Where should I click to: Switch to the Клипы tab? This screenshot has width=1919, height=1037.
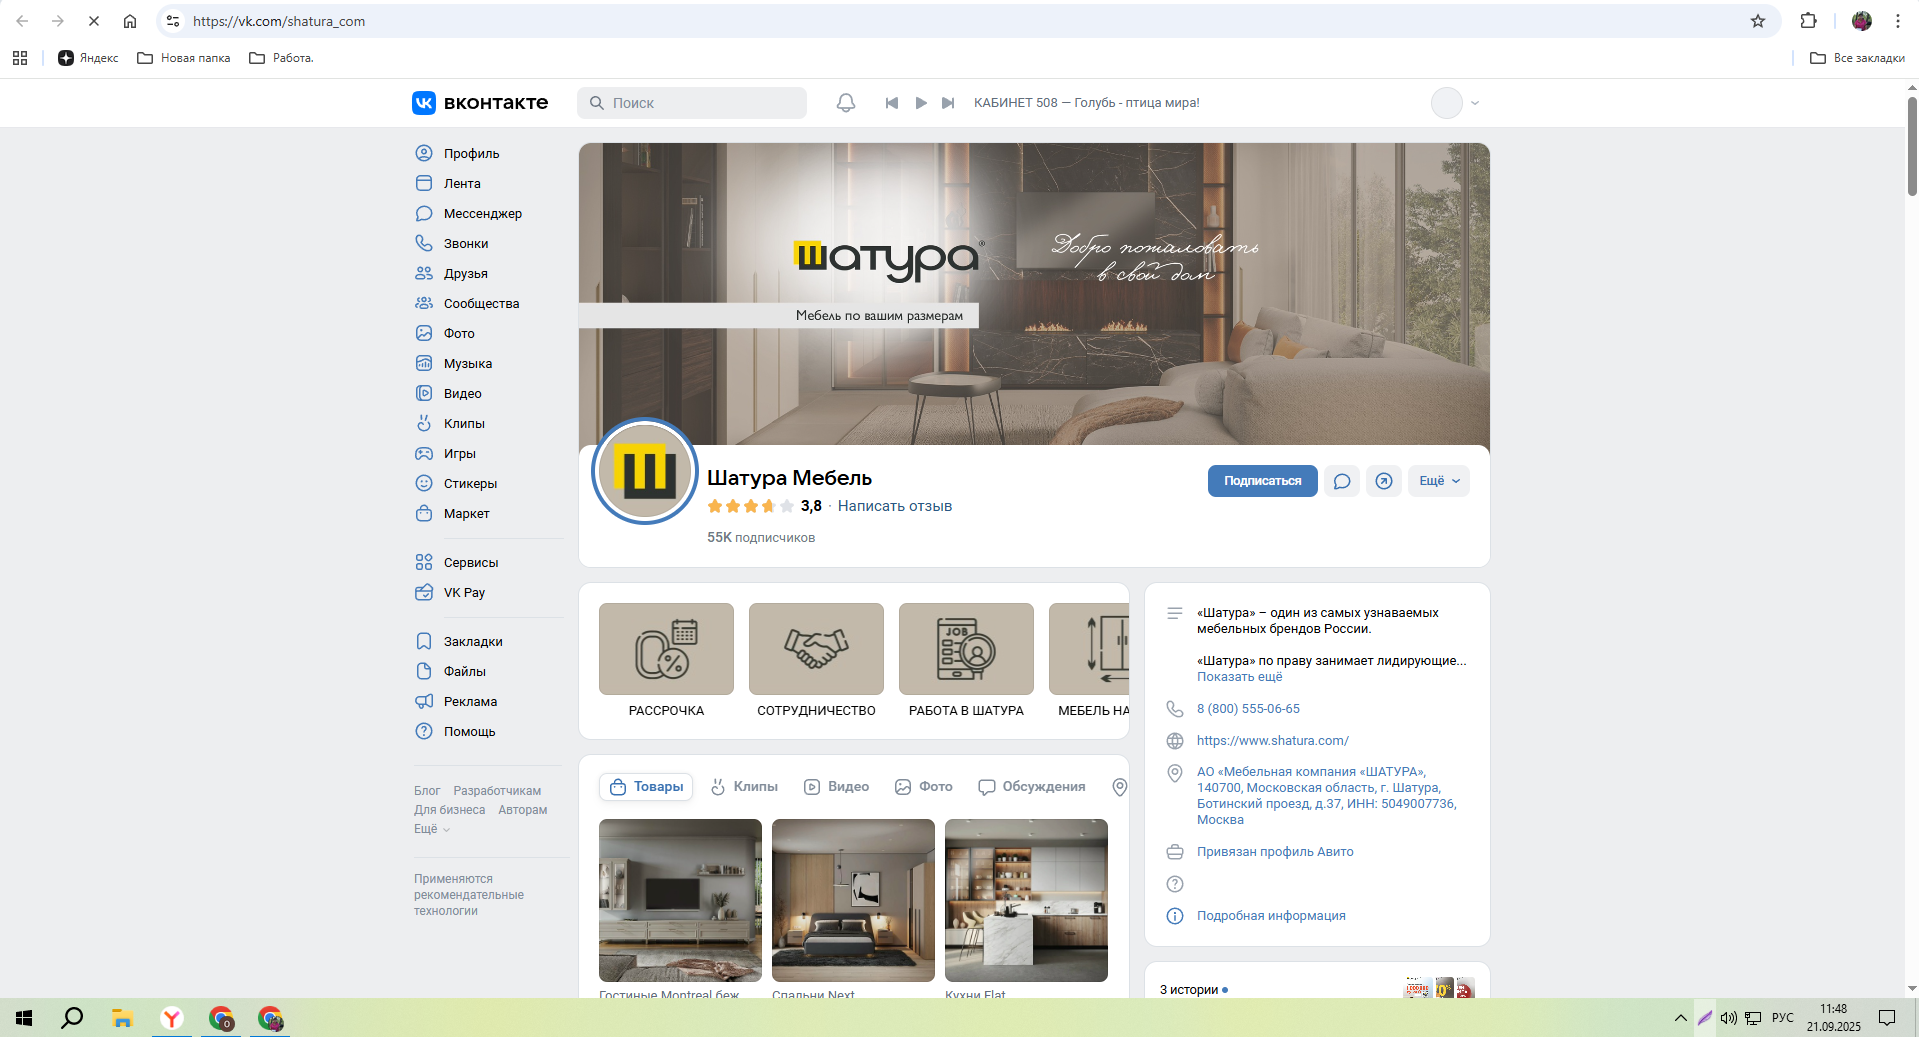tap(744, 787)
